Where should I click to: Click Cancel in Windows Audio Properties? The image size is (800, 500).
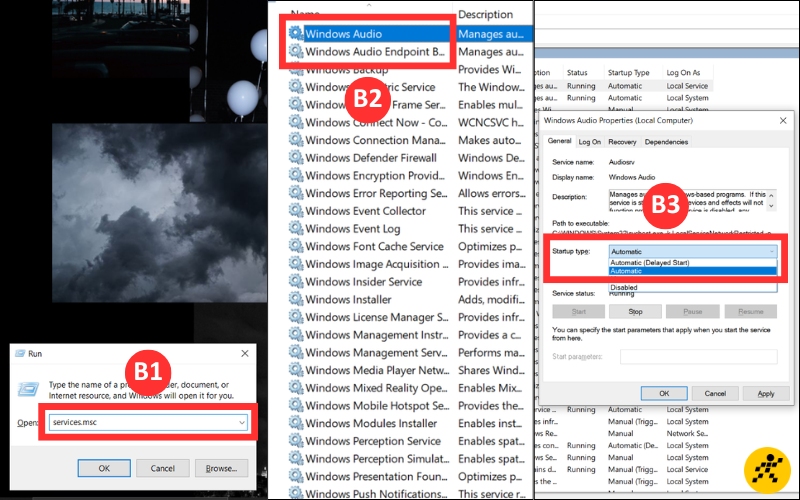pyautogui.click(x=715, y=393)
